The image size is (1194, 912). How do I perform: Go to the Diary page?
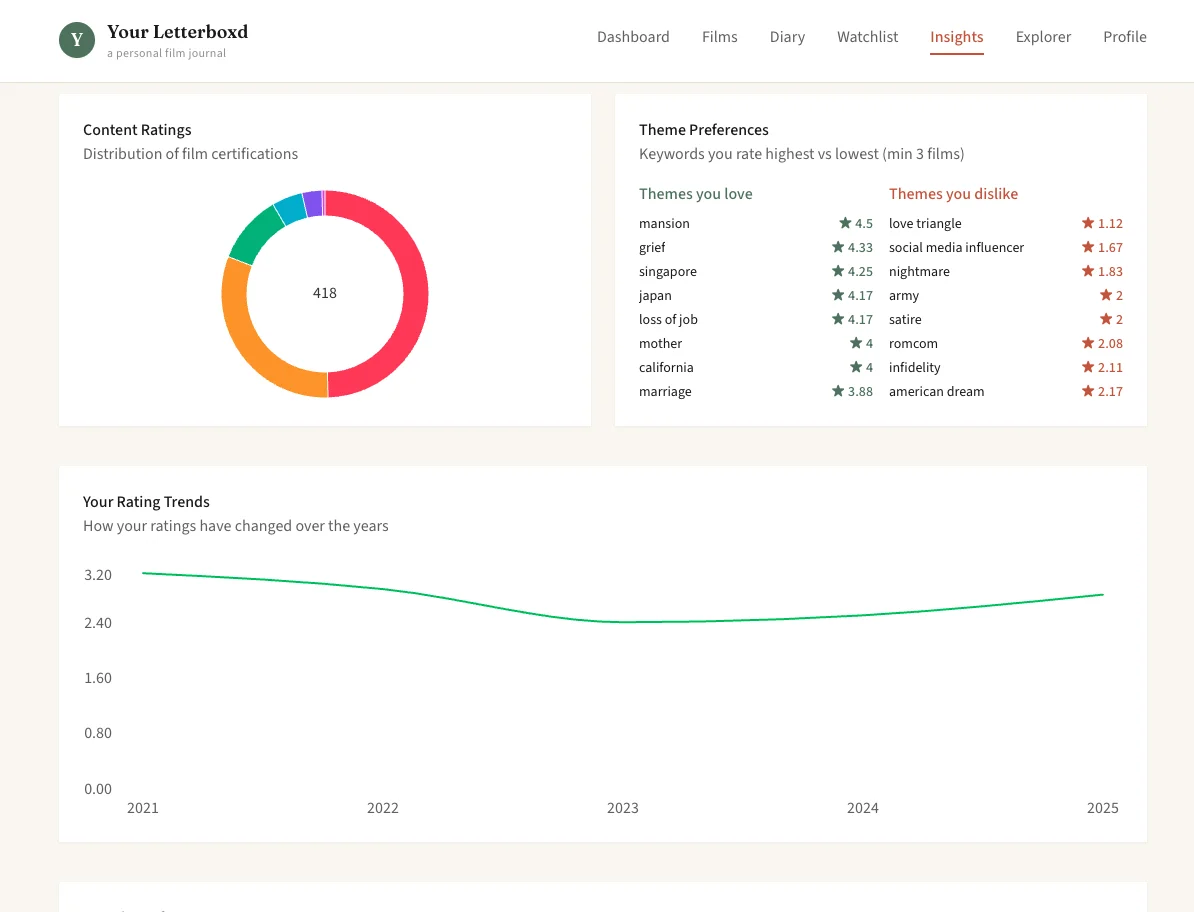tap(787, 37)
